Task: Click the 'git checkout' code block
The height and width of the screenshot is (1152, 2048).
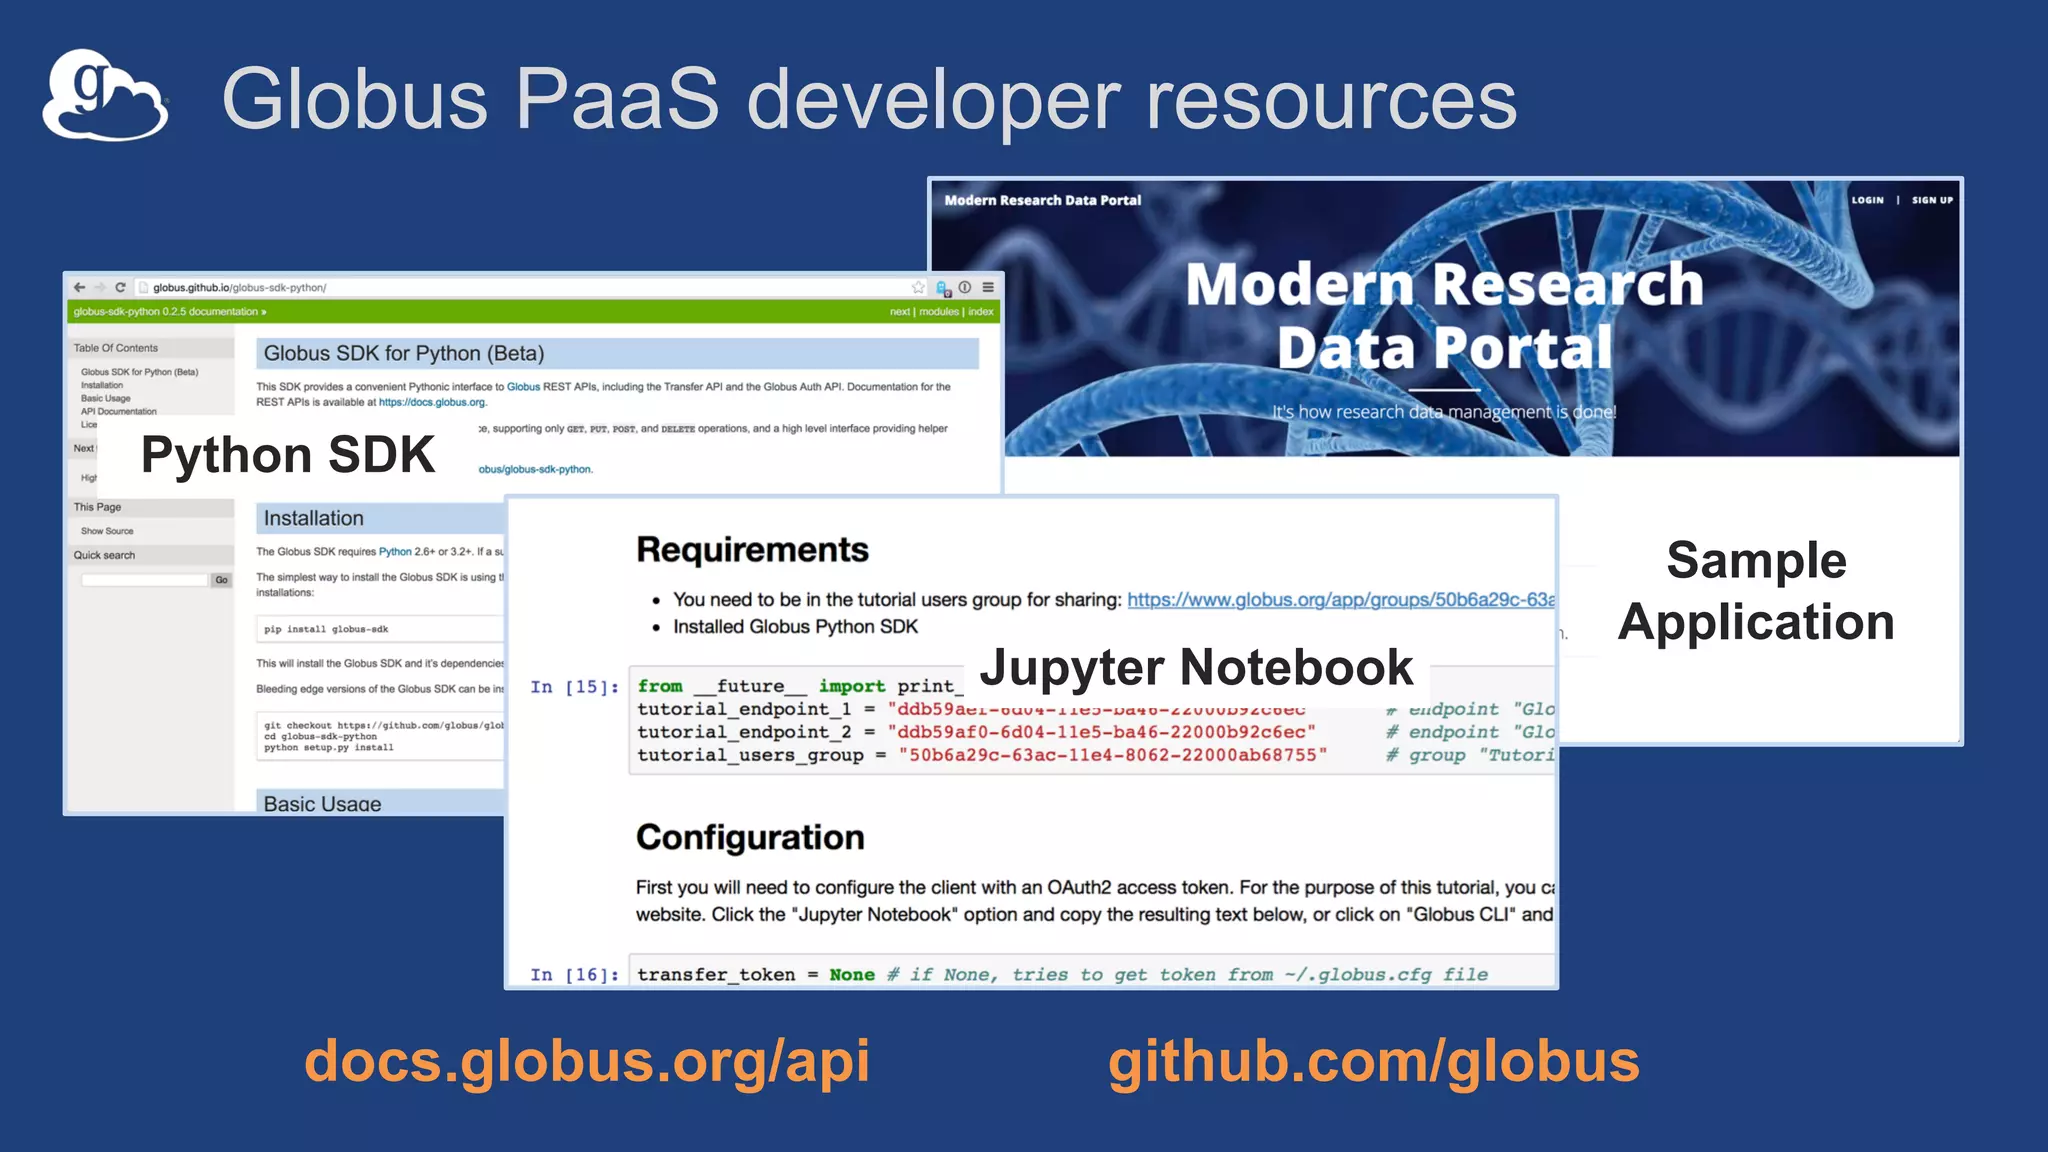Action: [x=381, y=736]
